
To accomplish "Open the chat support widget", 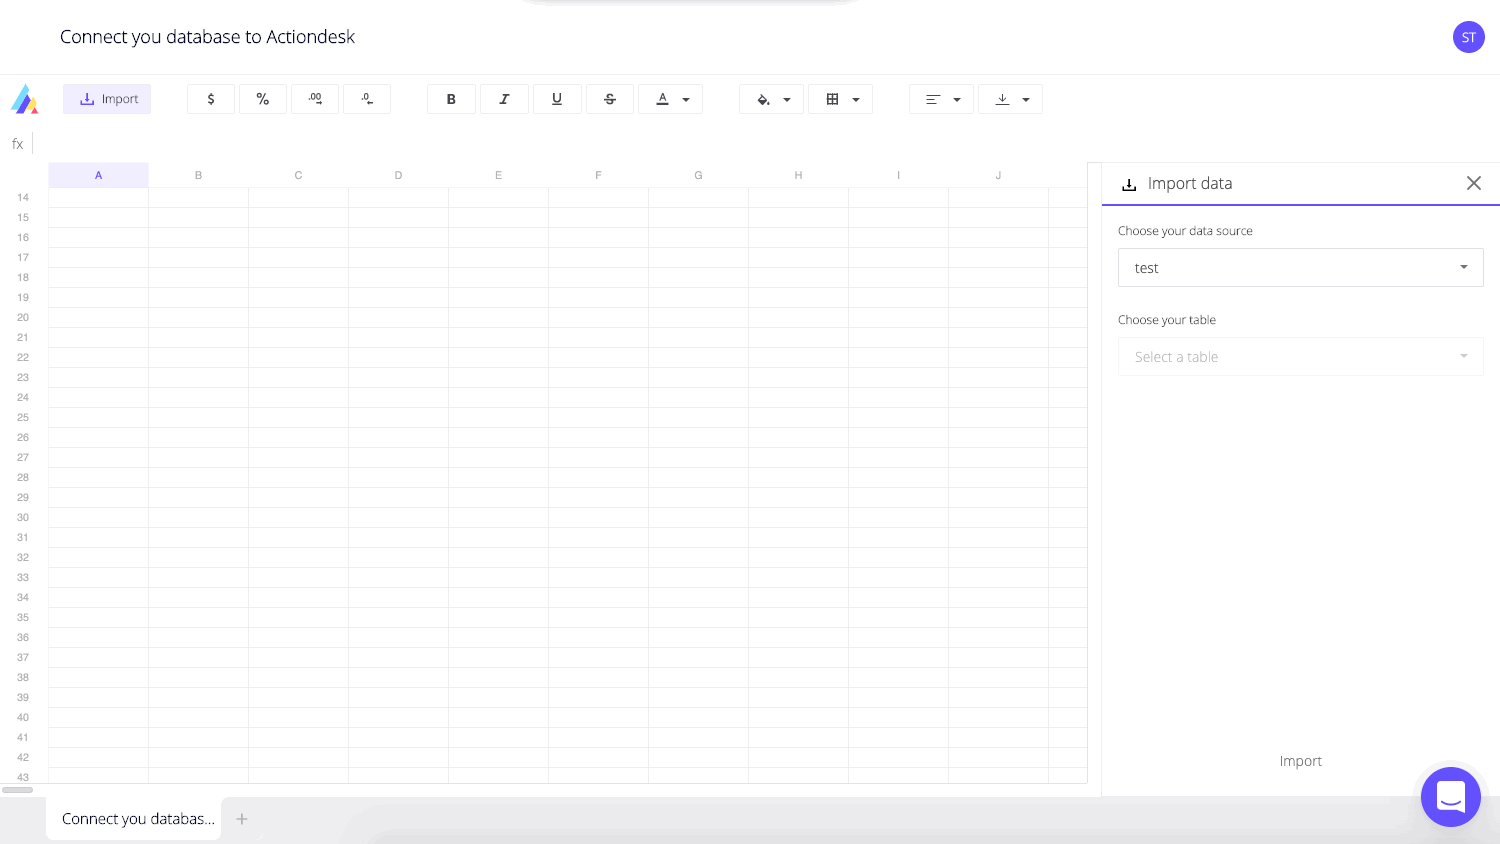I will pyautogui.click(x=1451, y=797).
